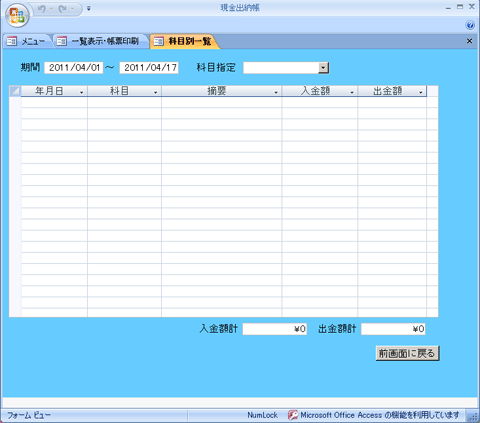The width and height of the screenshot is (480, 423).
Task: Click the Redo arrow in quick access toolbar
Action: [62, 9]
